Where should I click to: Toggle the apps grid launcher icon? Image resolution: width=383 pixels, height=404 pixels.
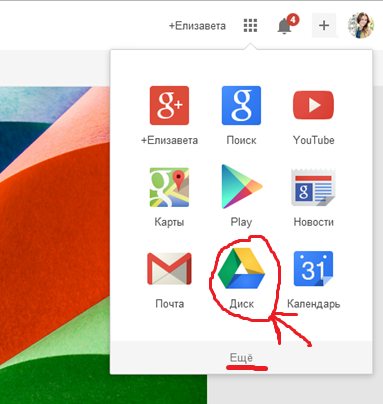pyautogui.click(x=250, y=25)
